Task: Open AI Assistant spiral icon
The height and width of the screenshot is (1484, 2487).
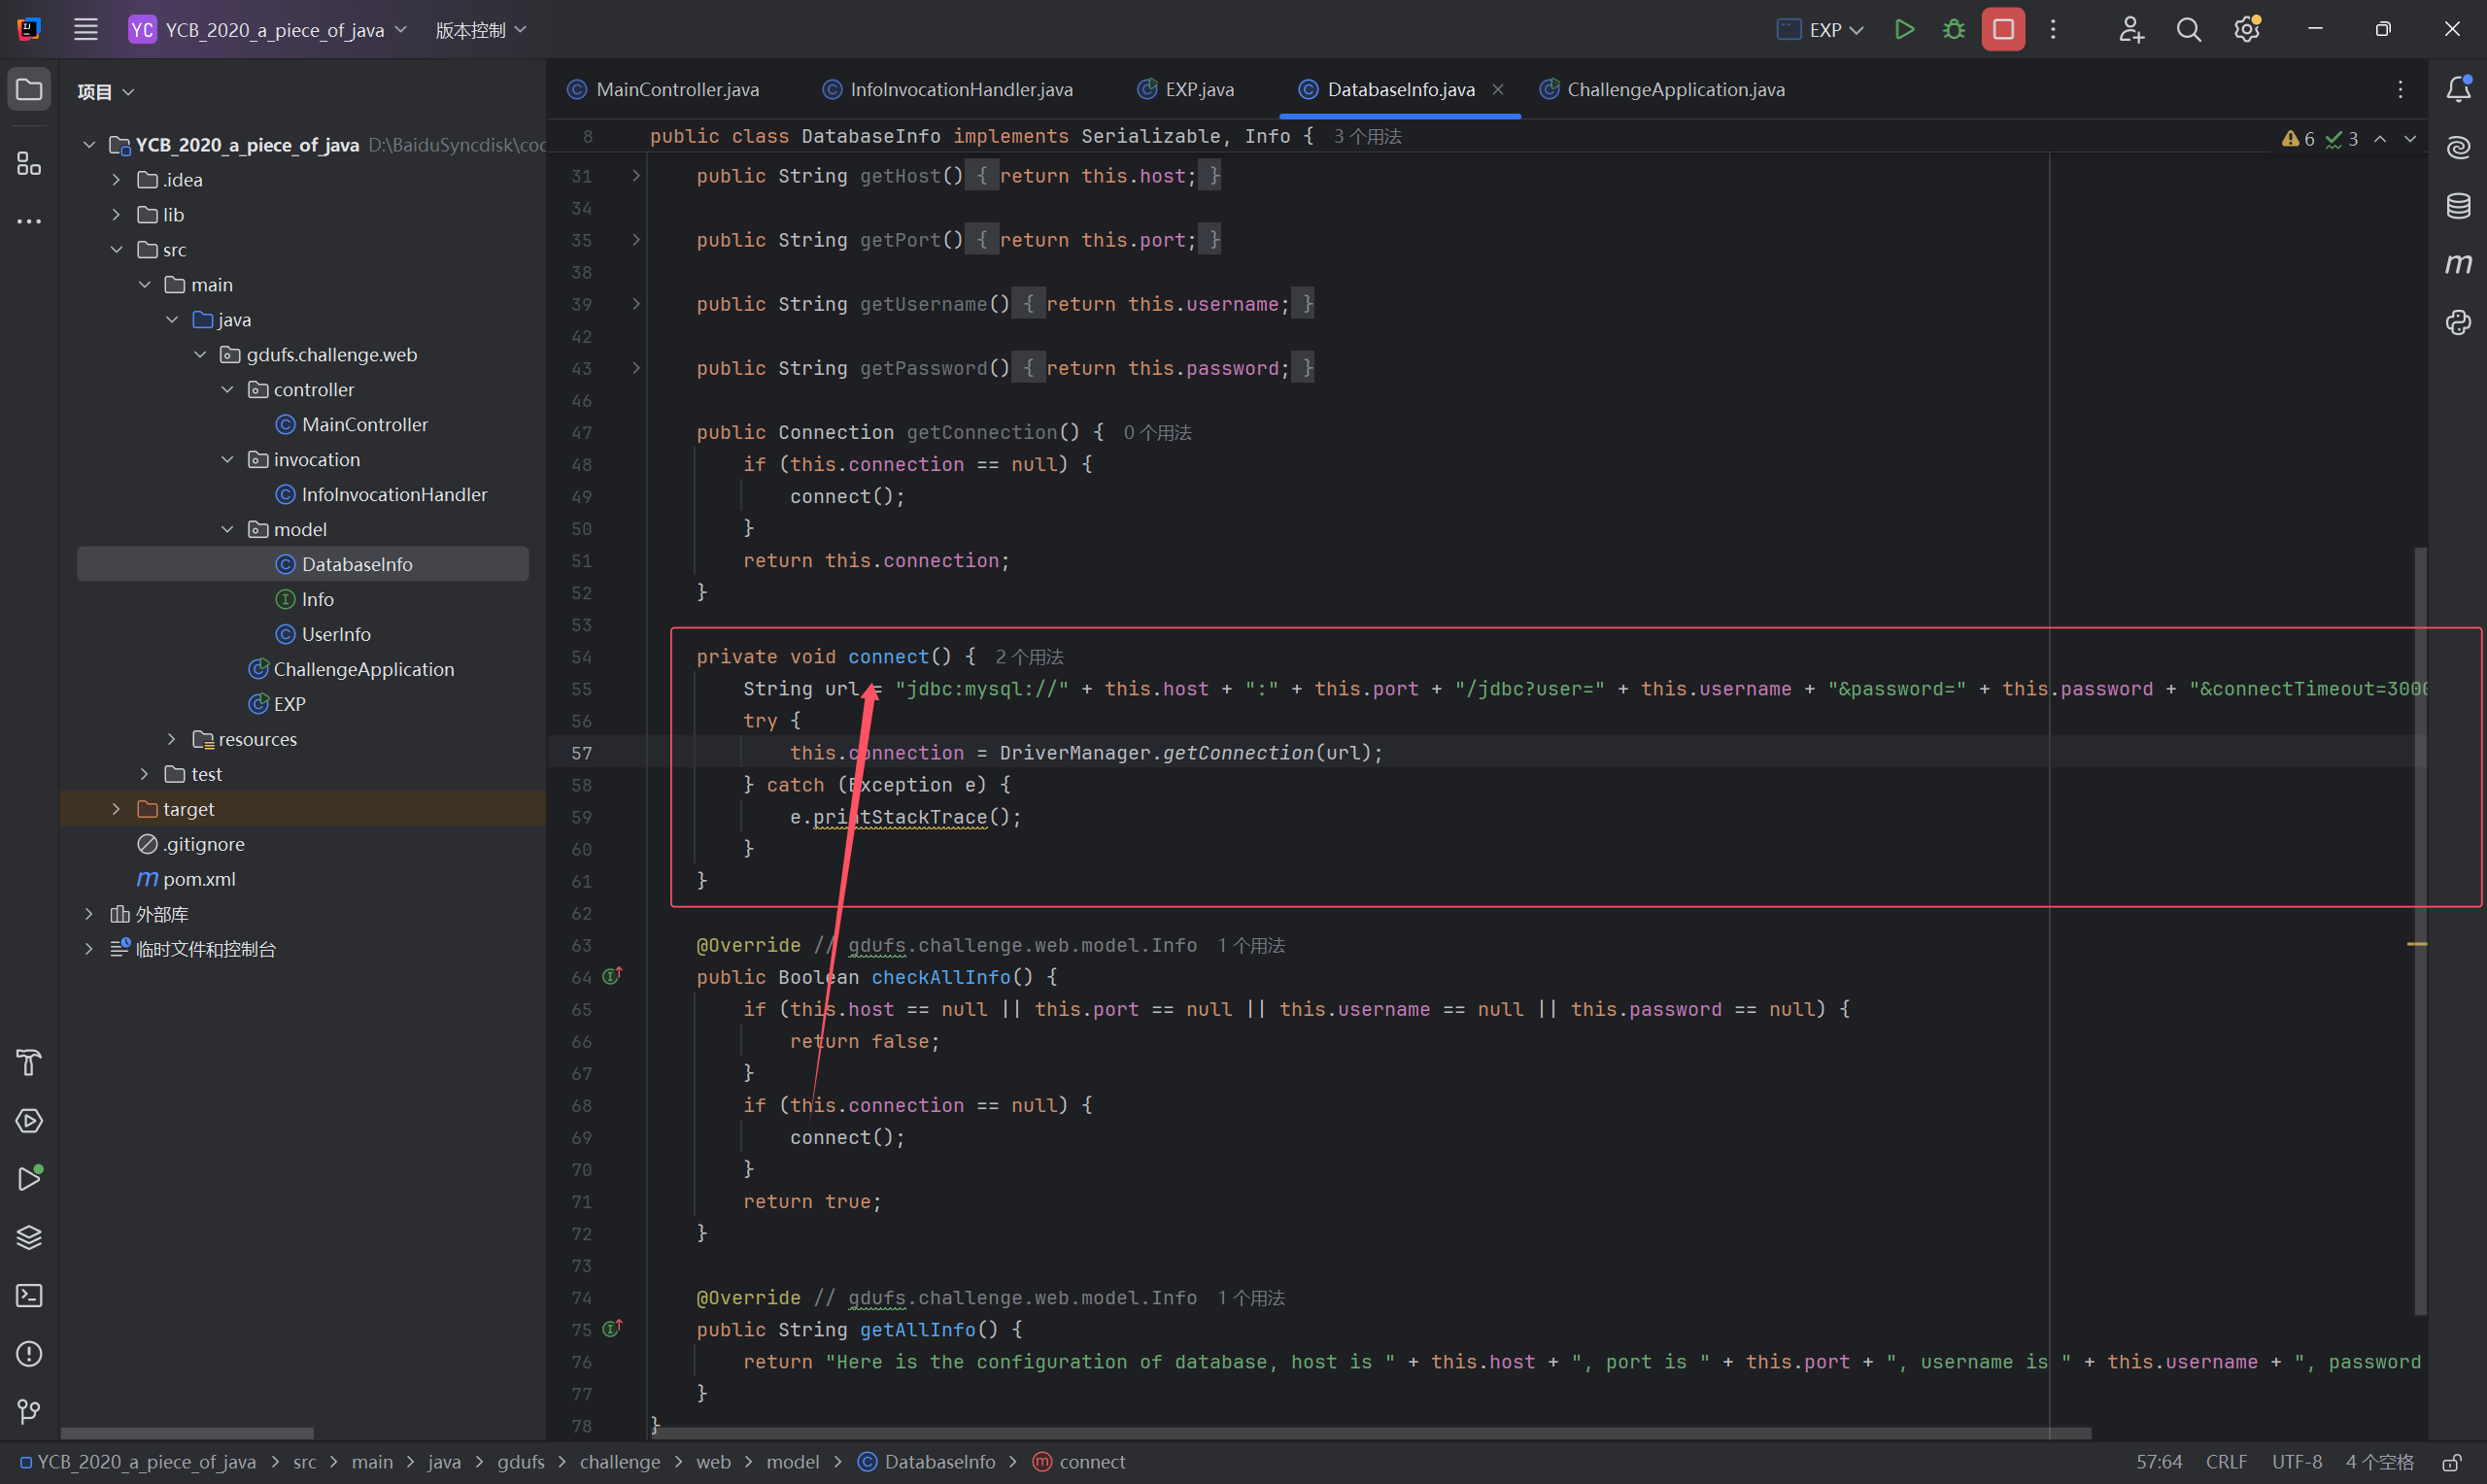Action: click(2458, 148)
